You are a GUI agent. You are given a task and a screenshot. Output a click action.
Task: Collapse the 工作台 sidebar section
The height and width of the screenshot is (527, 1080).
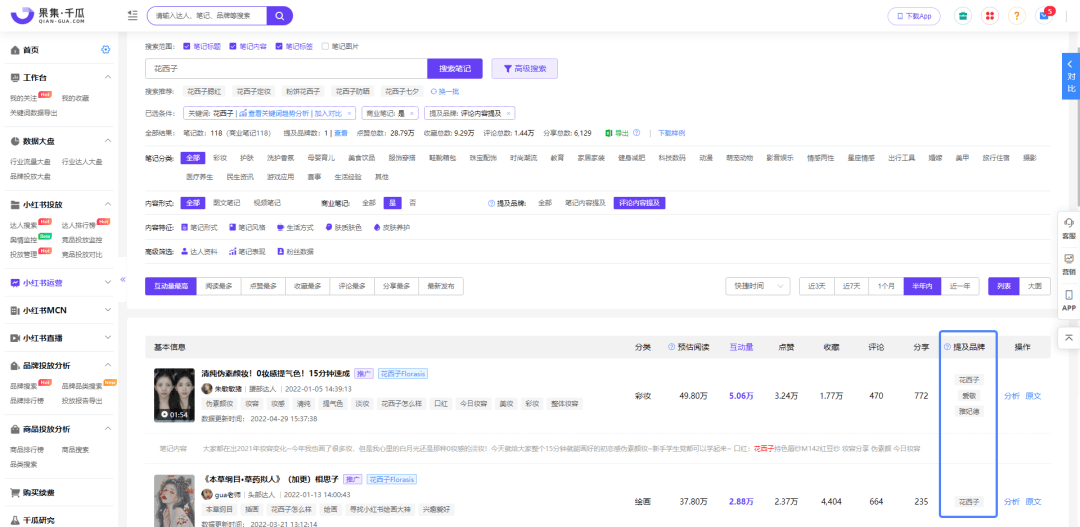[107, 77]
